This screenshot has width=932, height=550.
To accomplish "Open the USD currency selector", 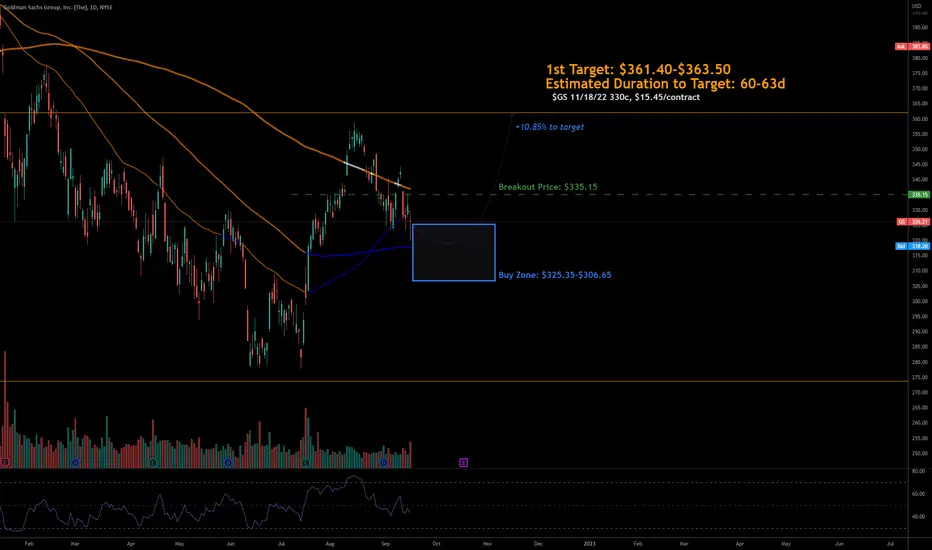I will (916, 6).
